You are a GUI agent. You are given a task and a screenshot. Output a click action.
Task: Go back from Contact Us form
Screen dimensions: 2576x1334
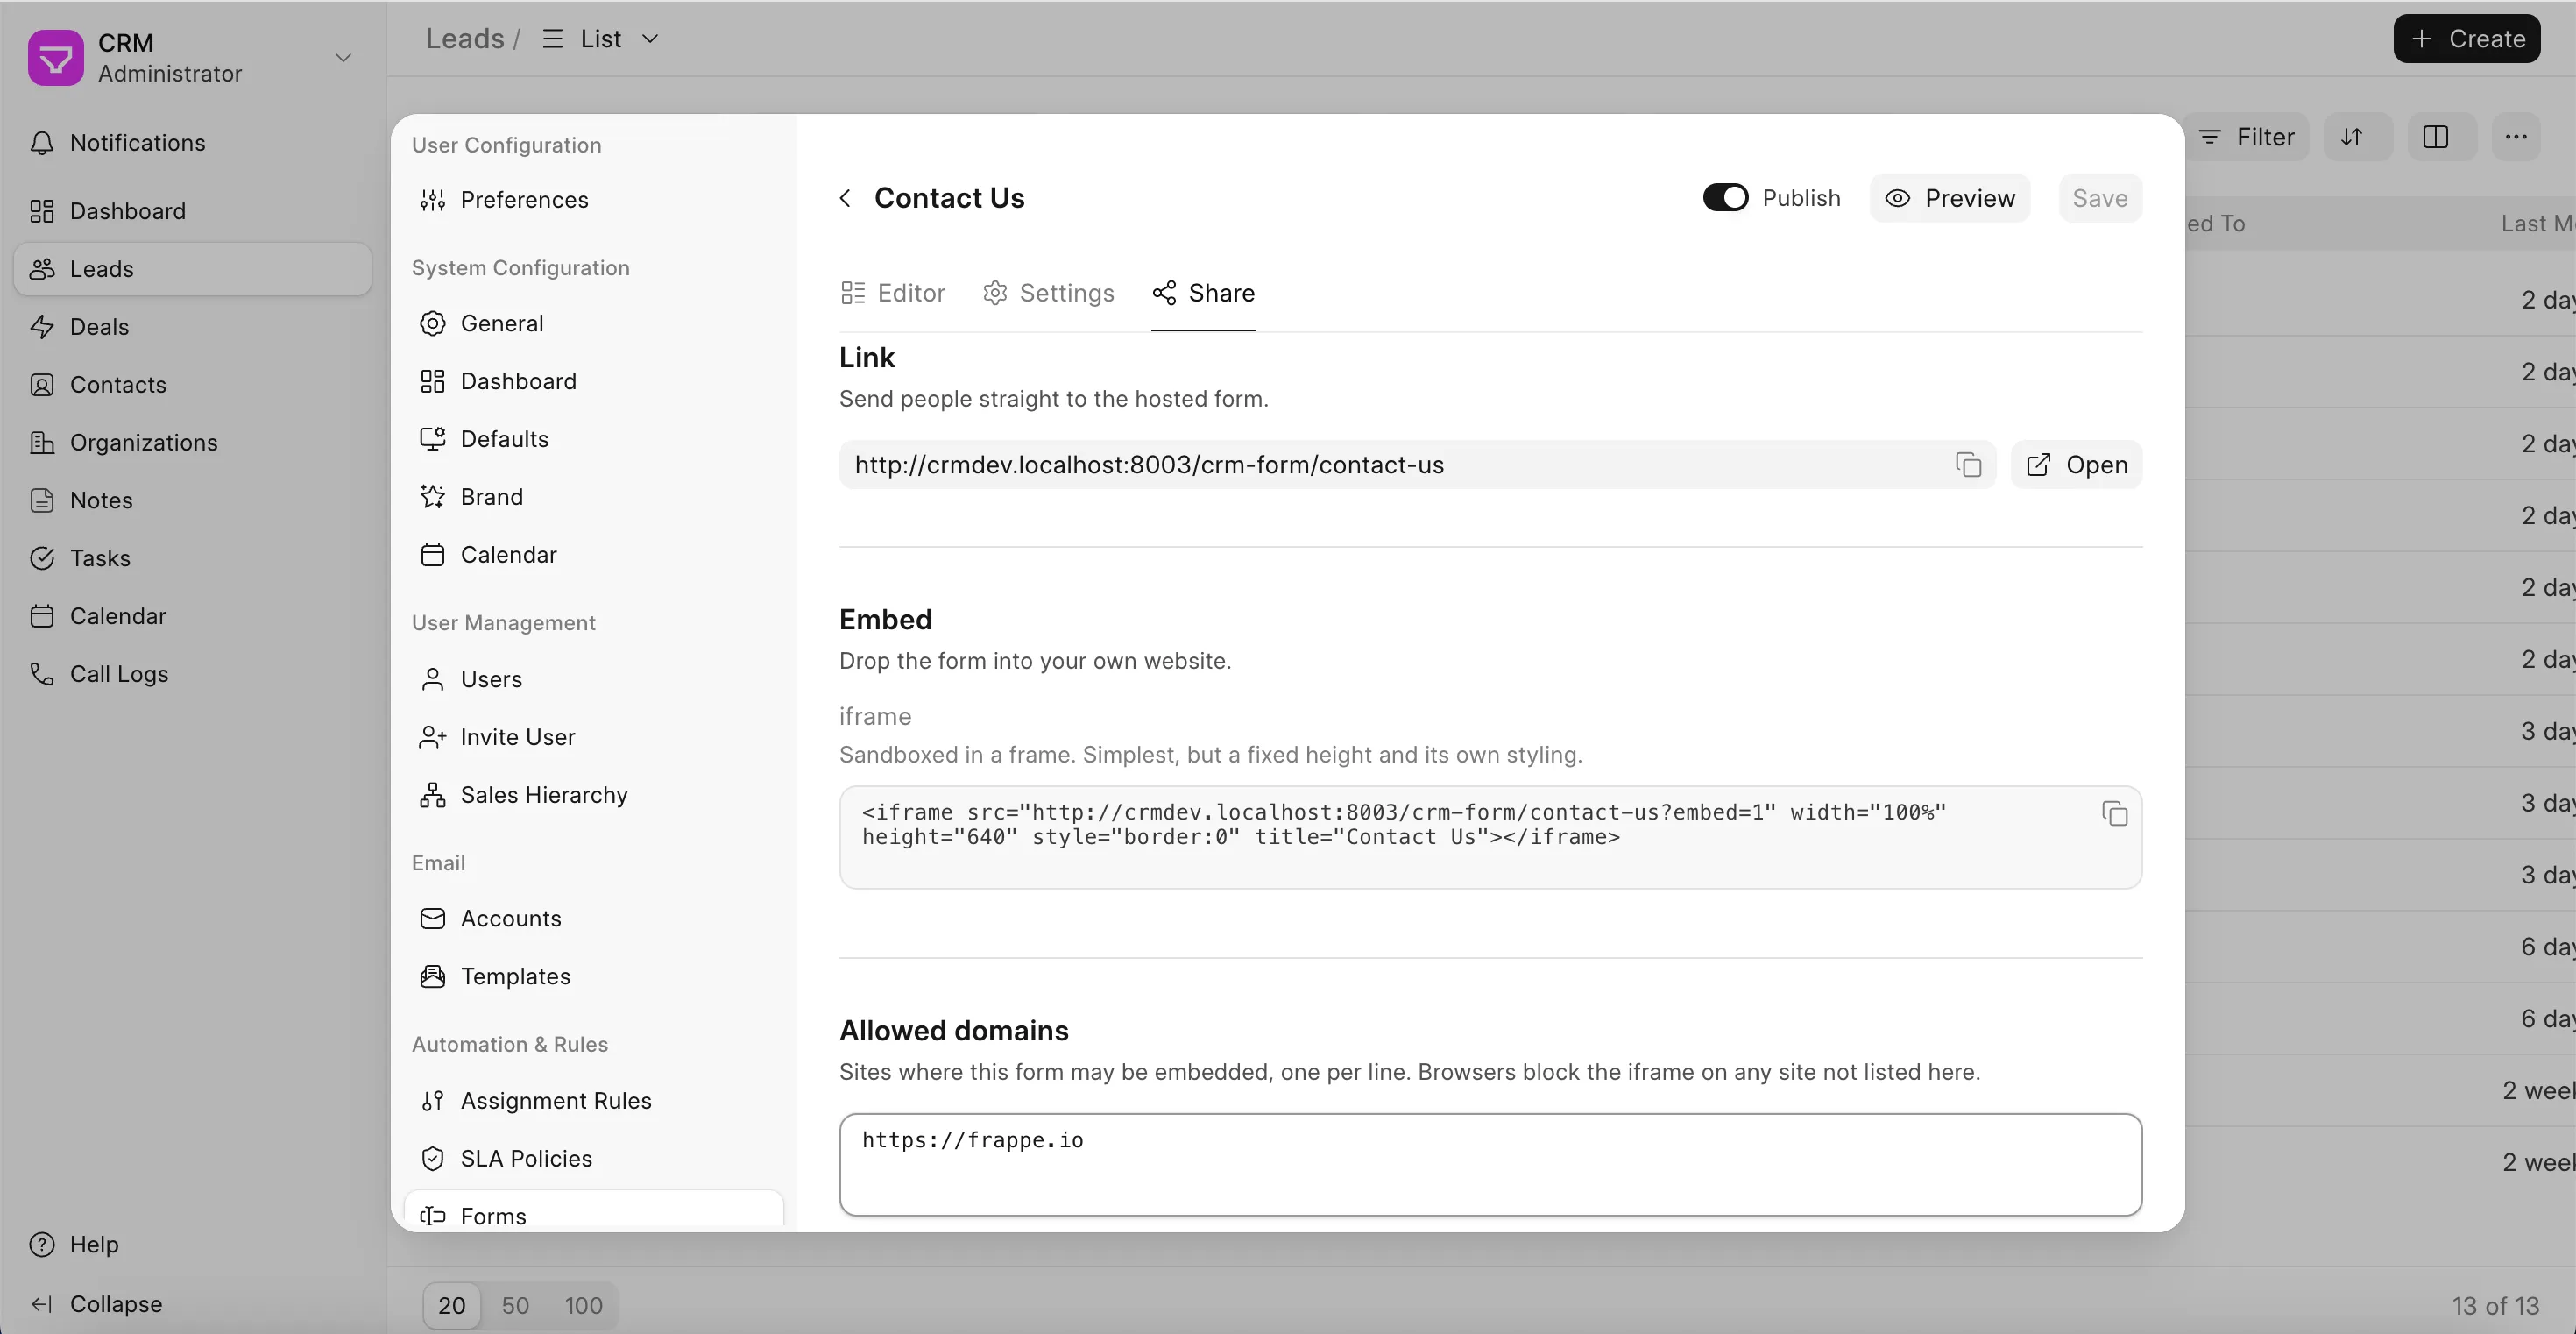(846, 198)
